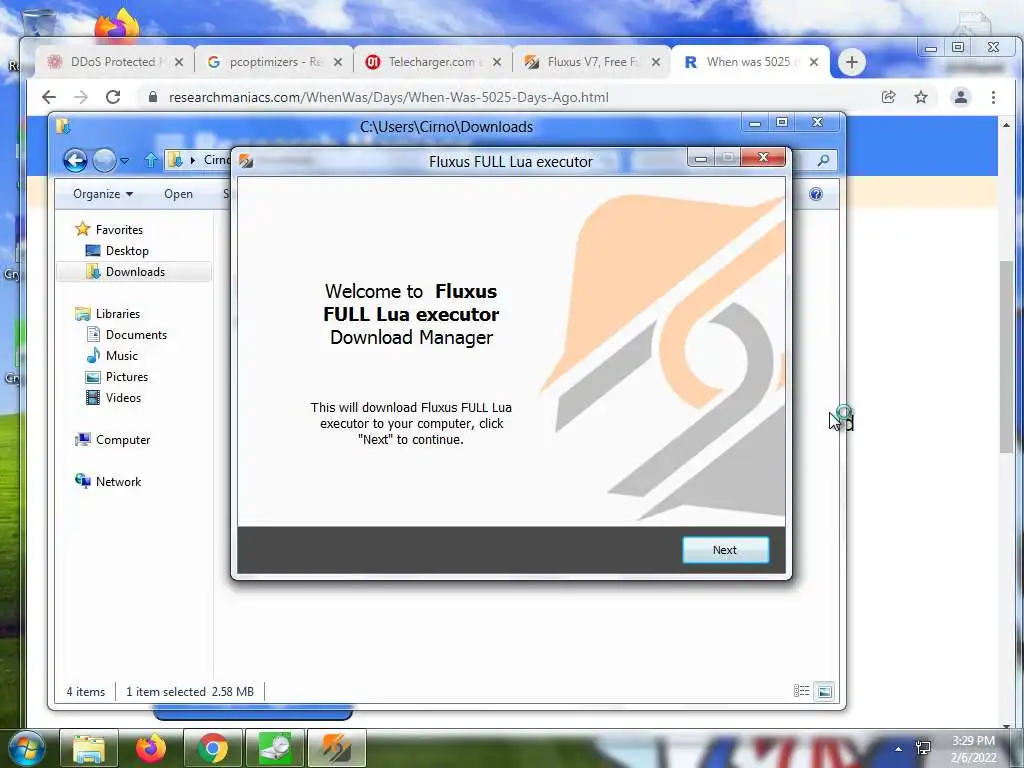The width and height of the screenshot is (1024, 768).
Task: Click the folder icon in Explorer title bar
Action: tap(63, 126)
